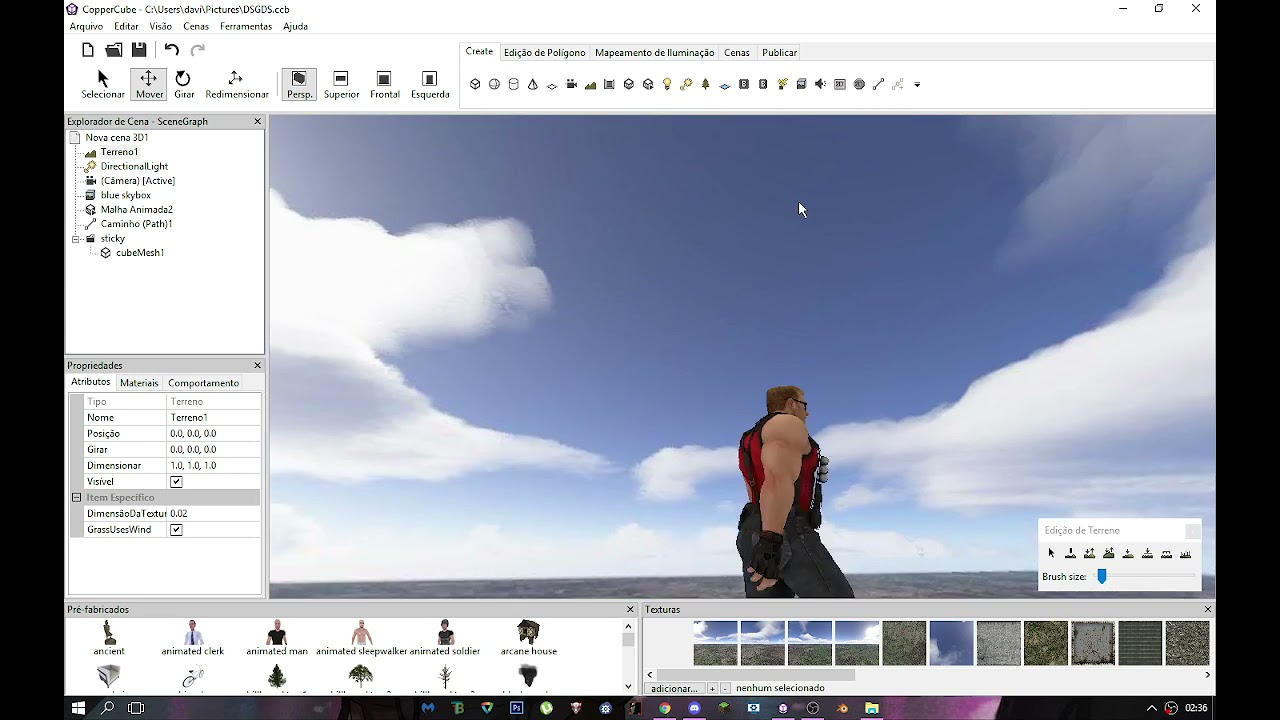The height and width of the screenshot is (720, 1280).
Task: Open Windows Start menu
Action: point(78,708)
